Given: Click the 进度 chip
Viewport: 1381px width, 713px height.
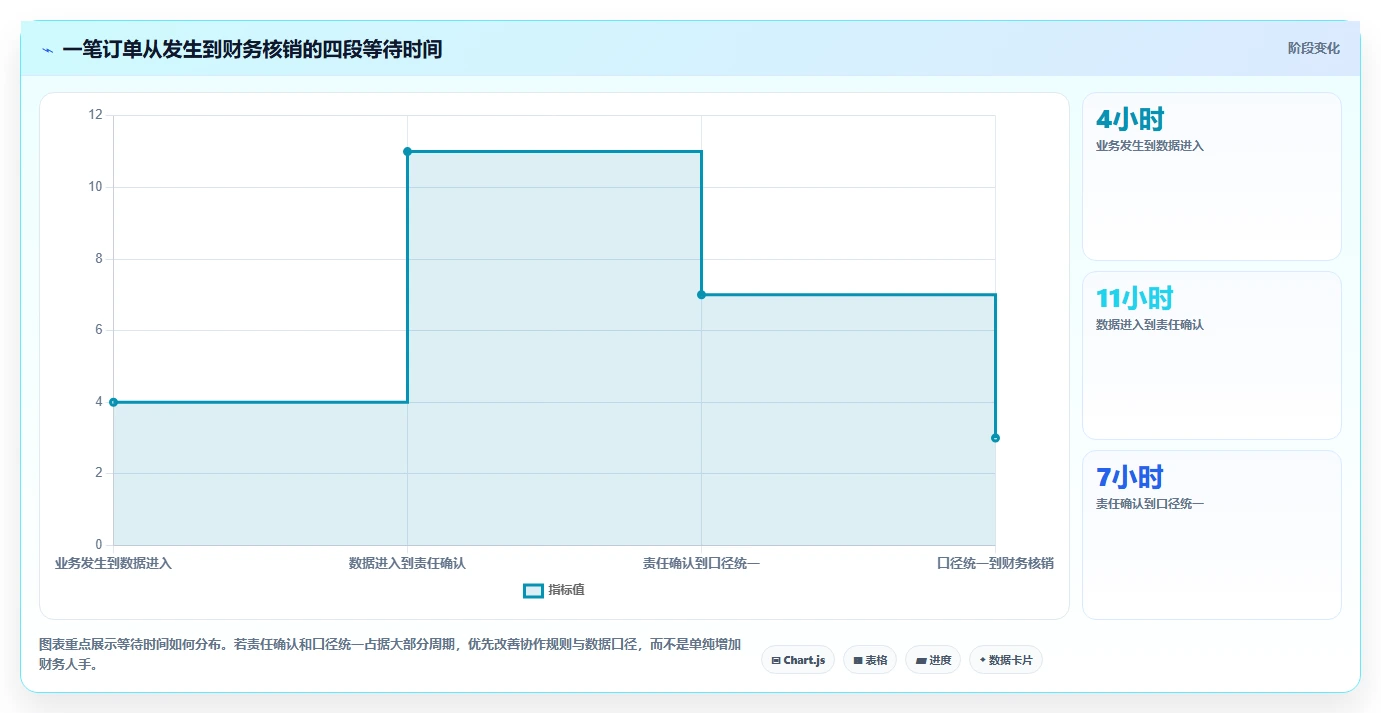Looking at the screenshot, I should click(933, 660).
